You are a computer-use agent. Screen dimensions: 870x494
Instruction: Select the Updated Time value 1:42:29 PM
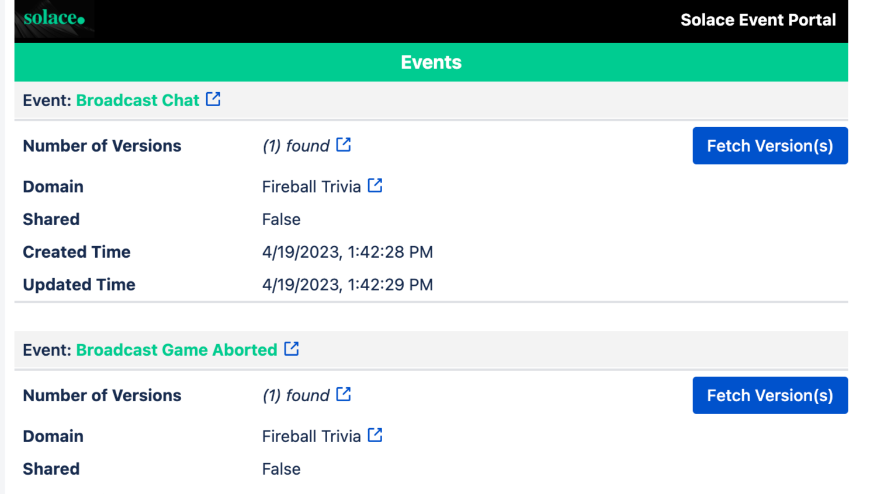click(347, 285)
